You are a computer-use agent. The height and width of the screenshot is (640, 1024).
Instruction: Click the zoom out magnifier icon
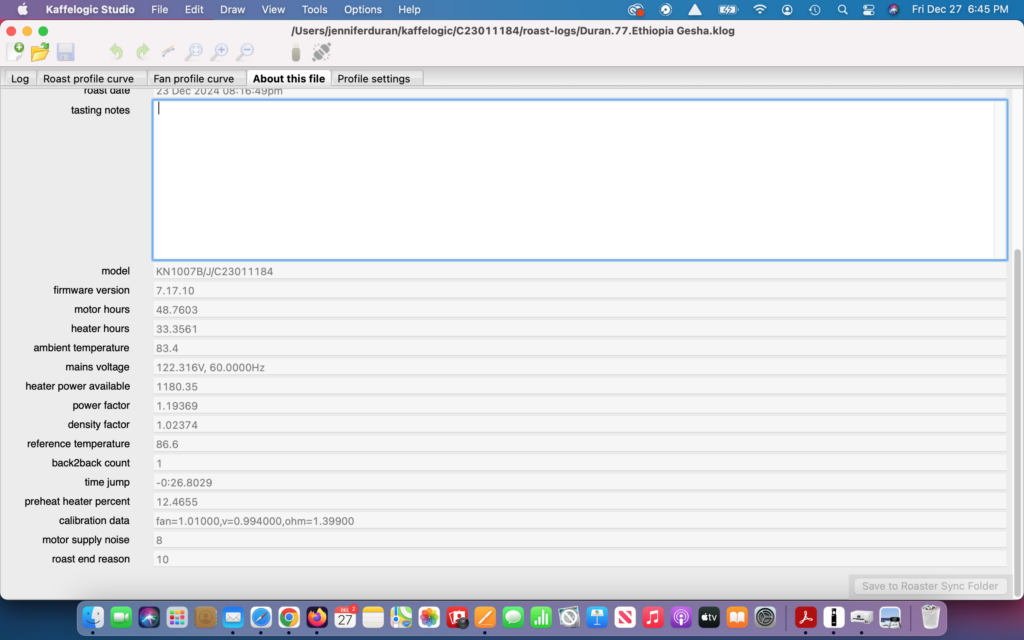[246, 52]
